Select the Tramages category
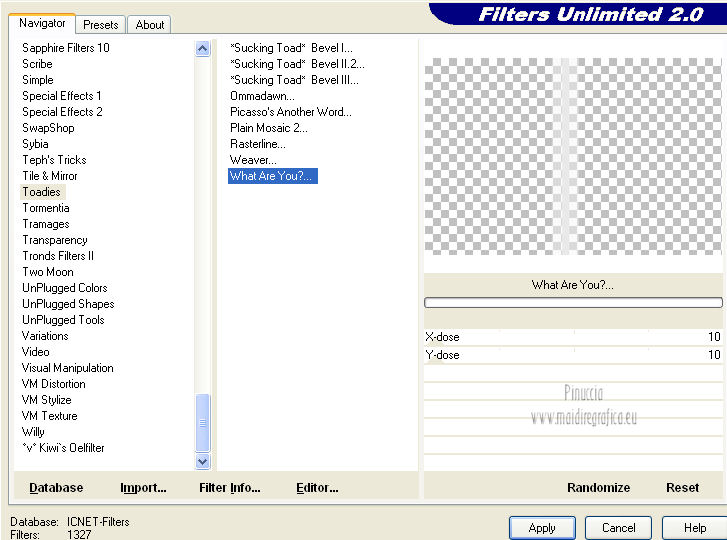 coord(46,224)
